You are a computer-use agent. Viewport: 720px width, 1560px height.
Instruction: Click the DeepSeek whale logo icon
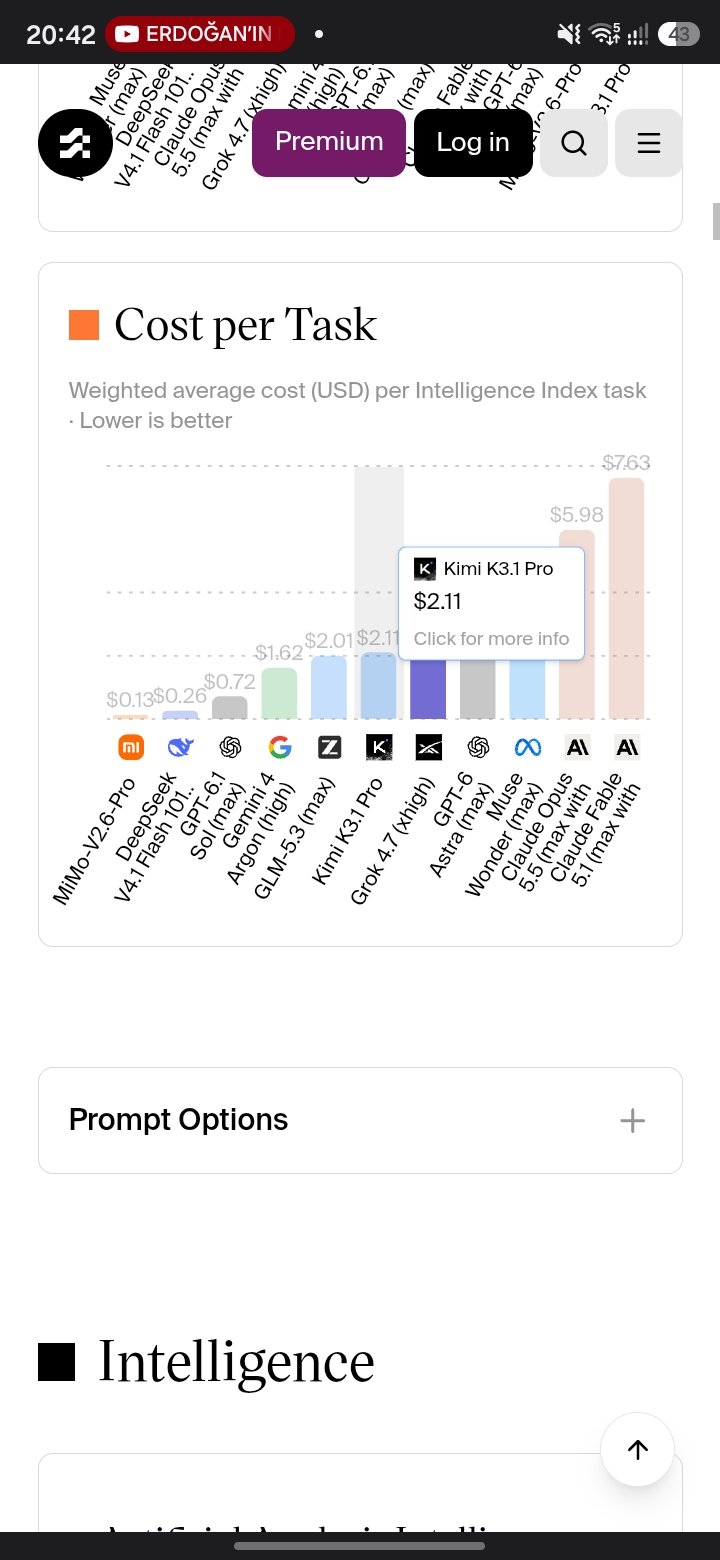coord(180,747)
